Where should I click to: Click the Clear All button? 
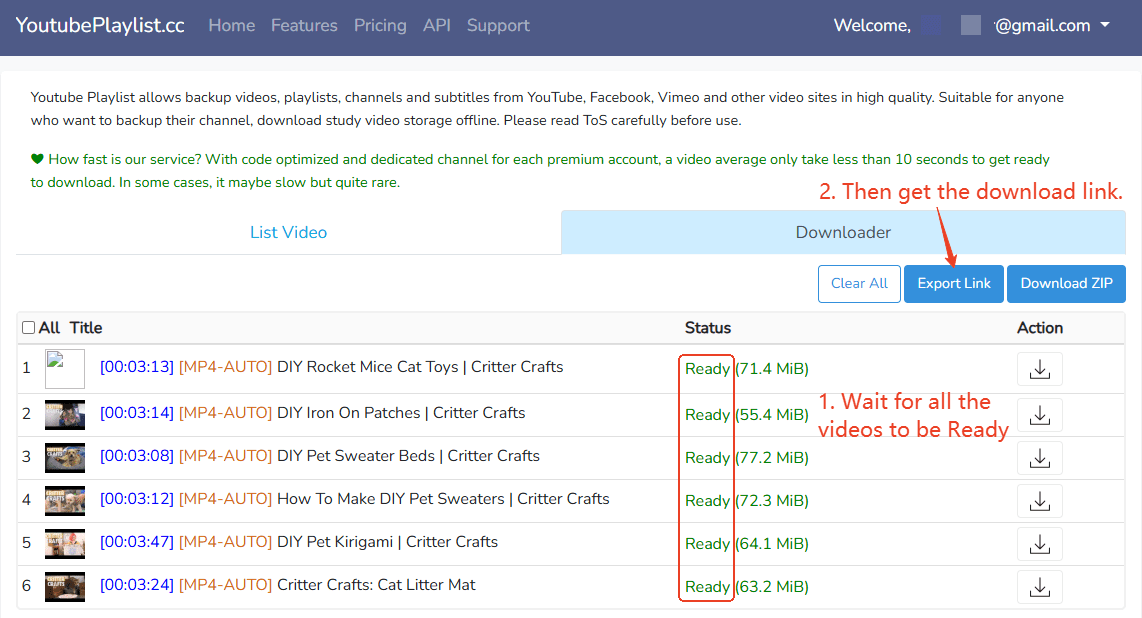[859, 283]
